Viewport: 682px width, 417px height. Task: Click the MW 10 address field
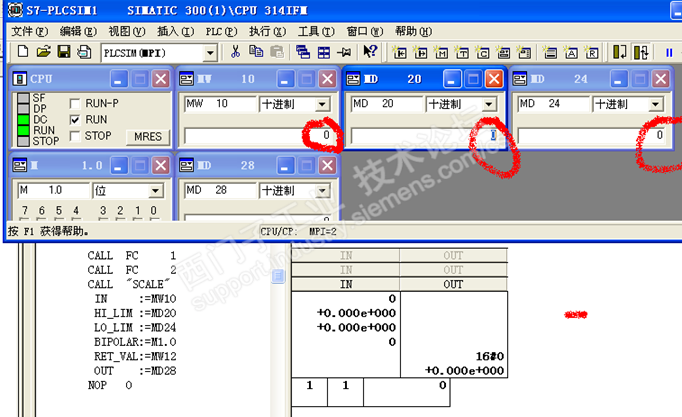[x=220, y=104]
